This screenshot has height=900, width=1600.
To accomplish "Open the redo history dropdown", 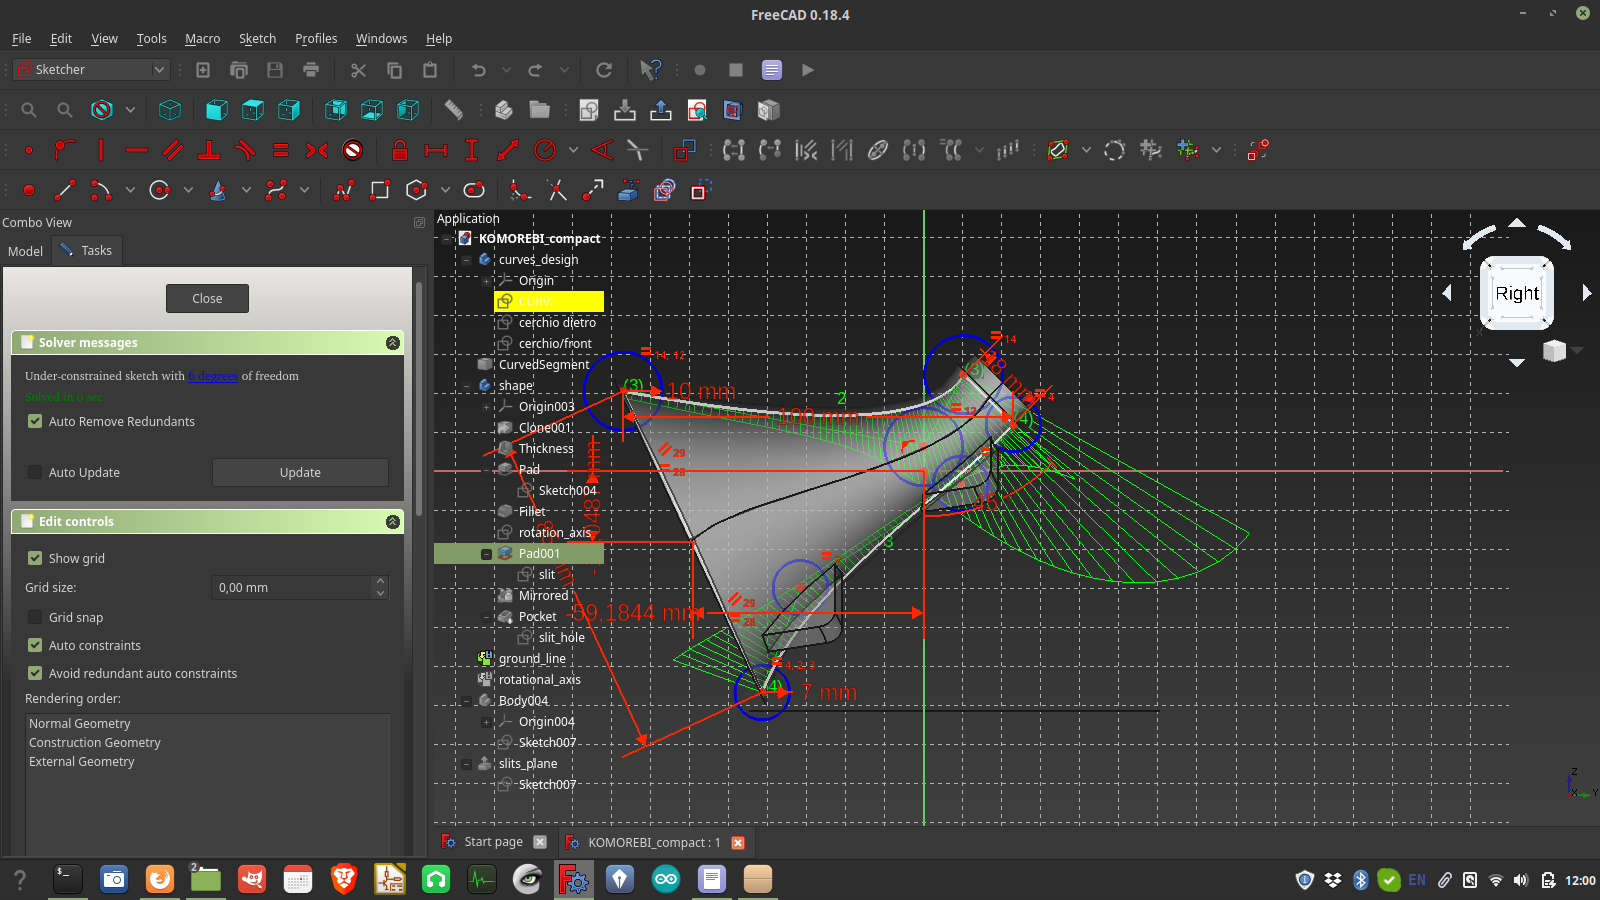I will click(x=564, y=70).
